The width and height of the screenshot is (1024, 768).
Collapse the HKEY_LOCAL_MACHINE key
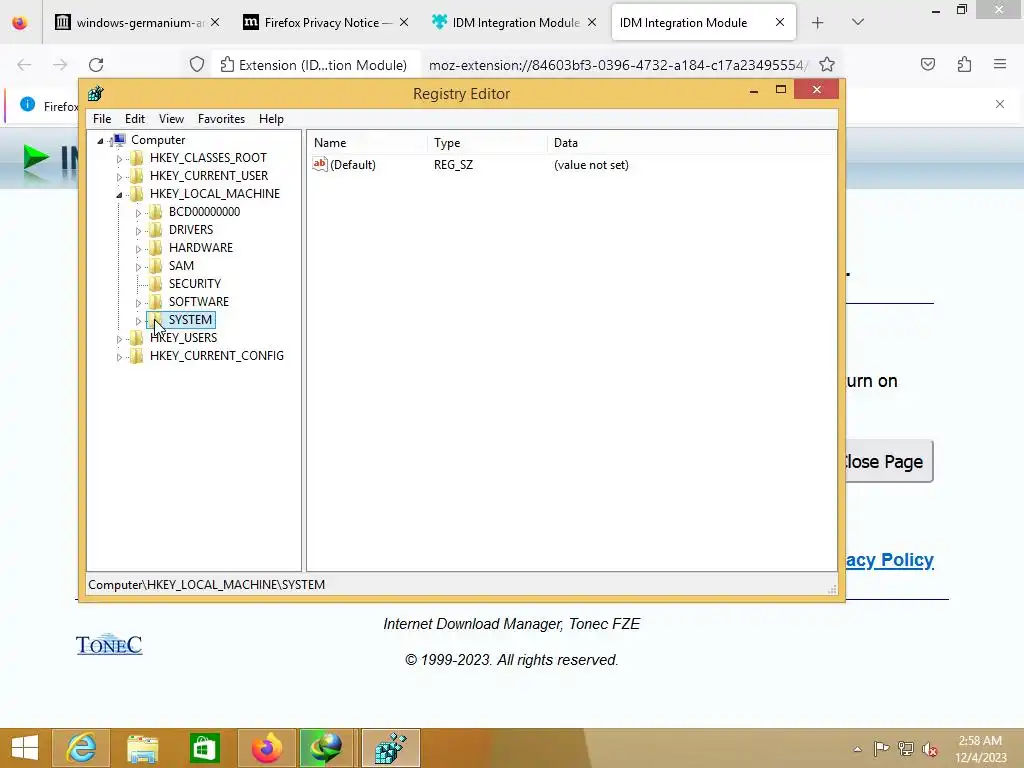coord(119,195)
